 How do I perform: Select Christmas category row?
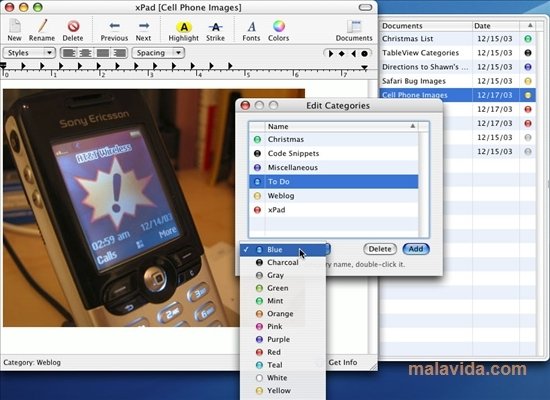[x=334, y=139]
